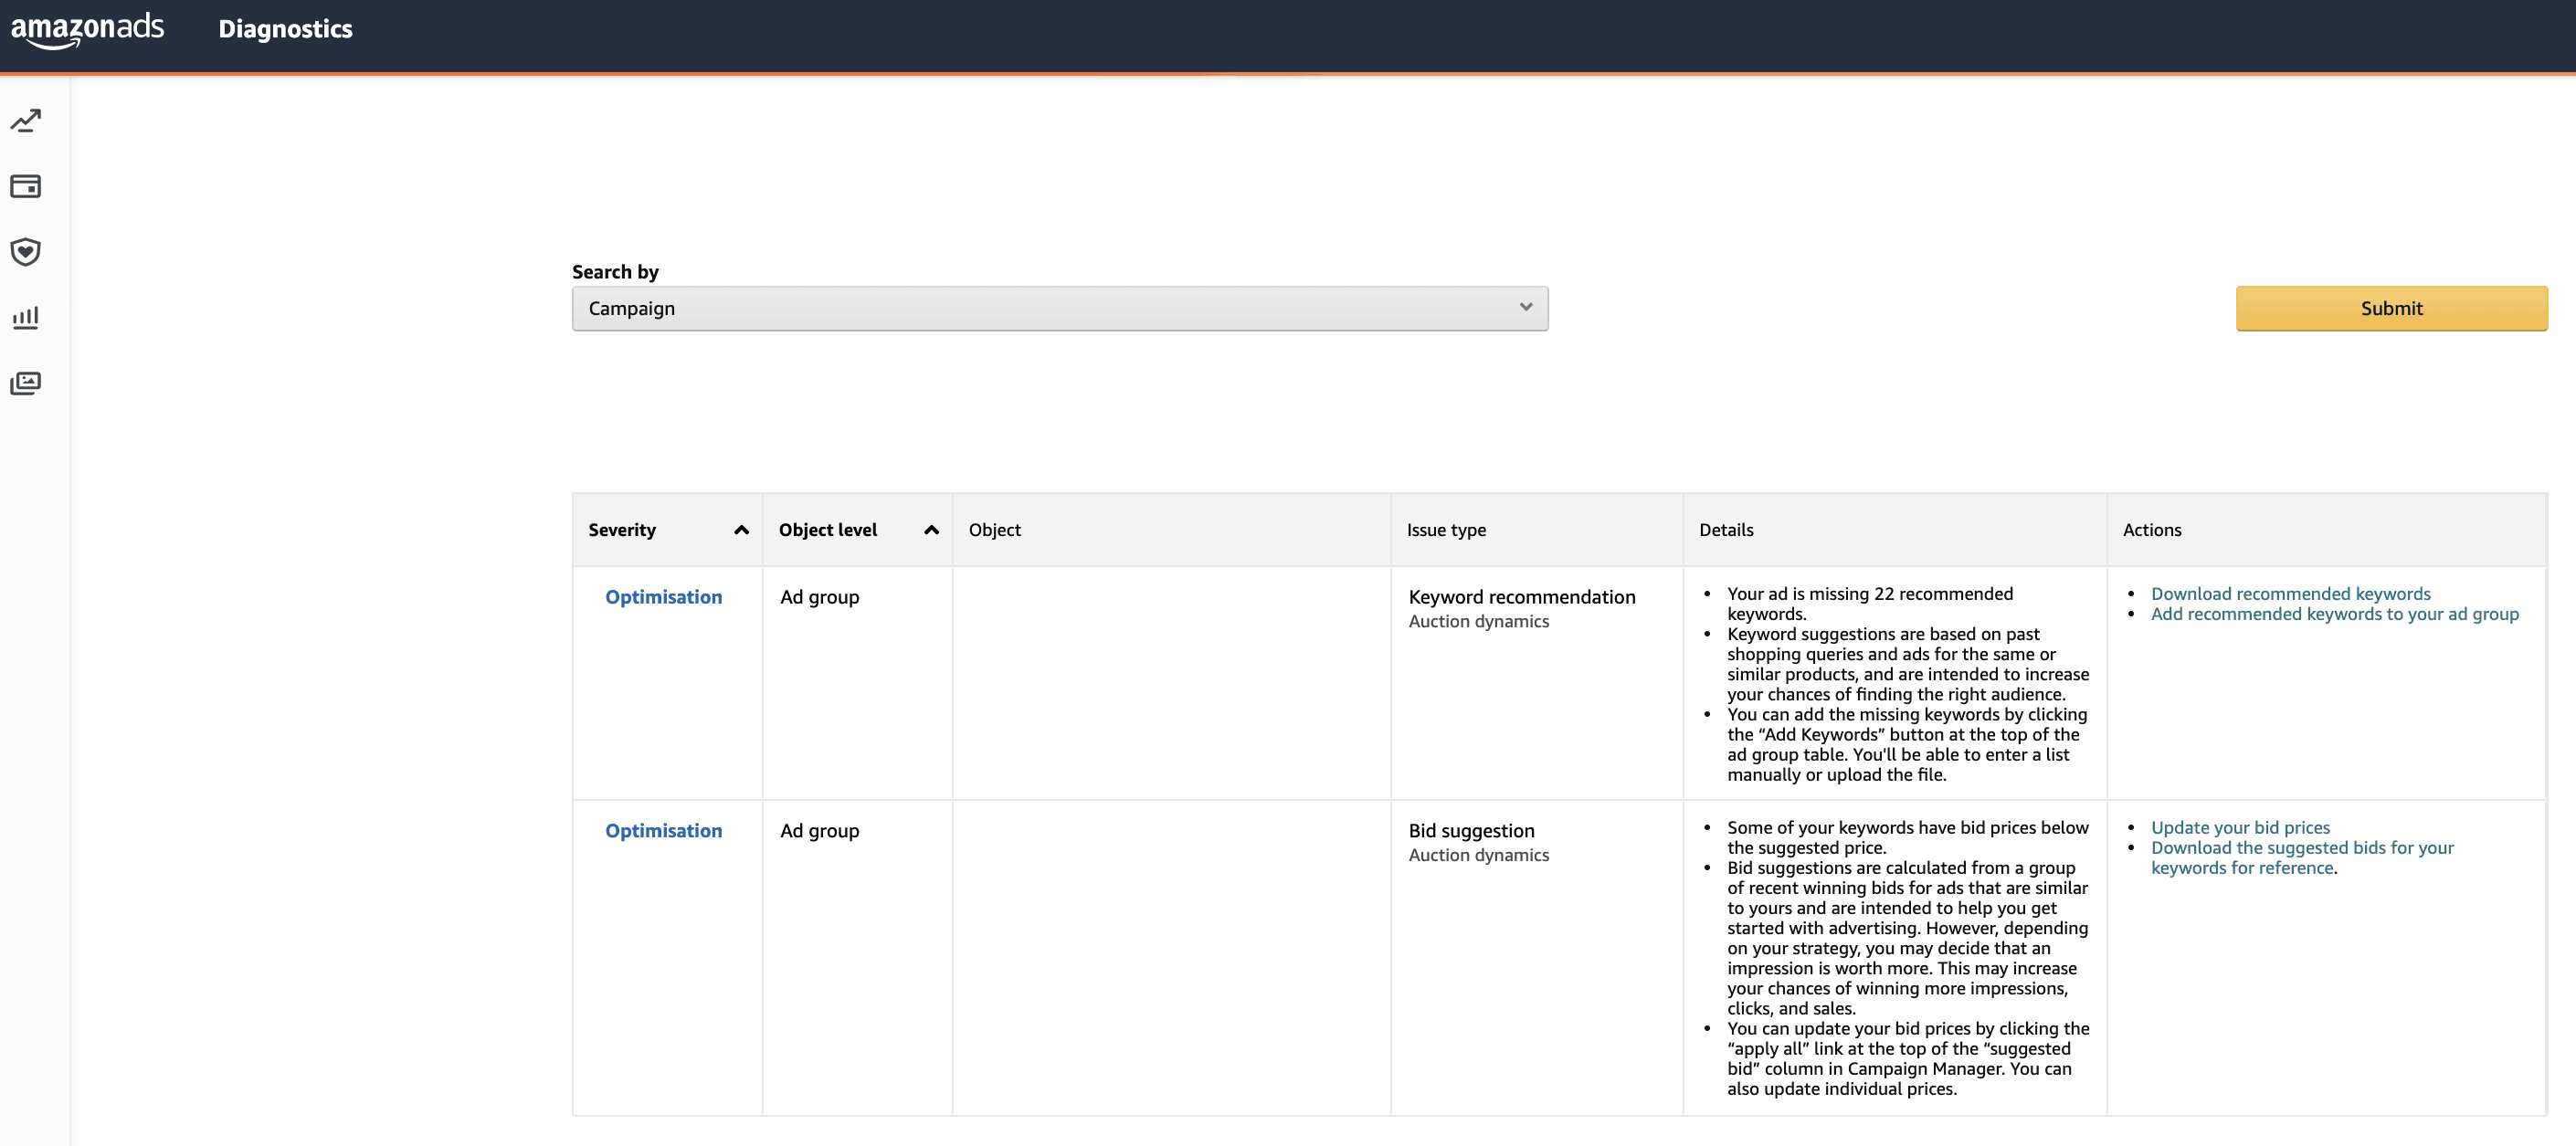Click the Object column header

tap(994, 530)
